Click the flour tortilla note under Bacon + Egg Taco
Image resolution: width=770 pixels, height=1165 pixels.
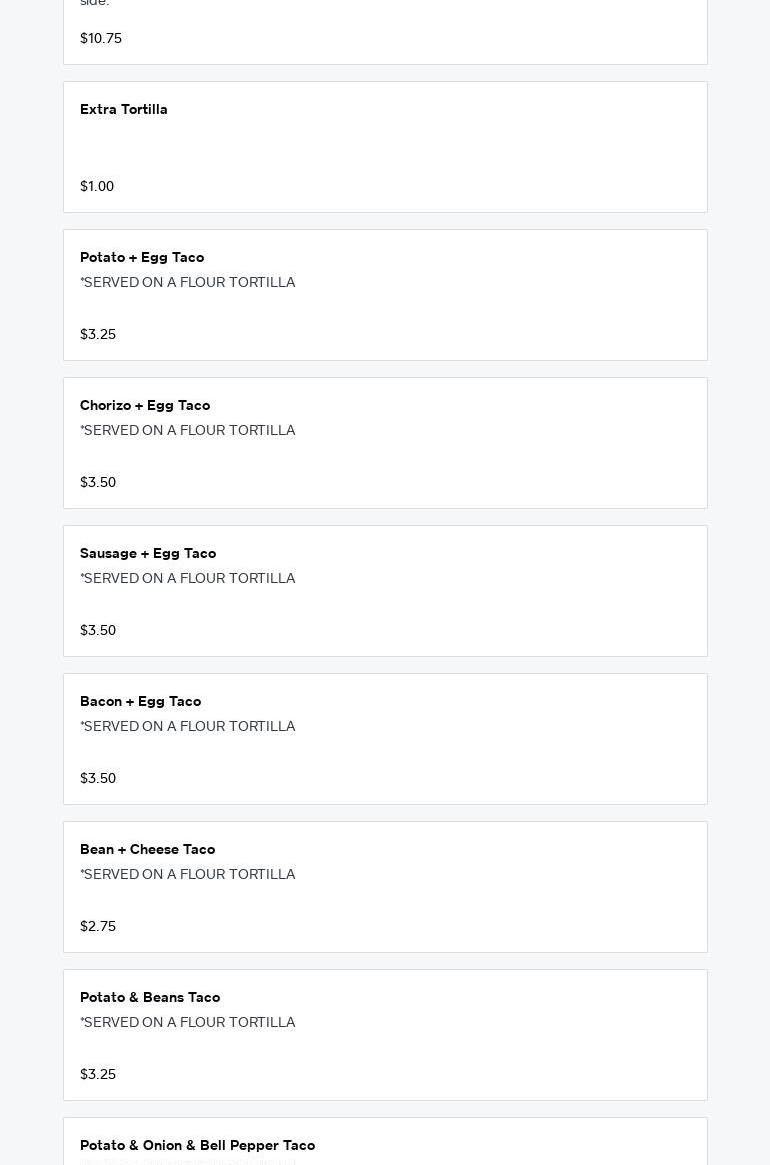(x=188, y=727)
